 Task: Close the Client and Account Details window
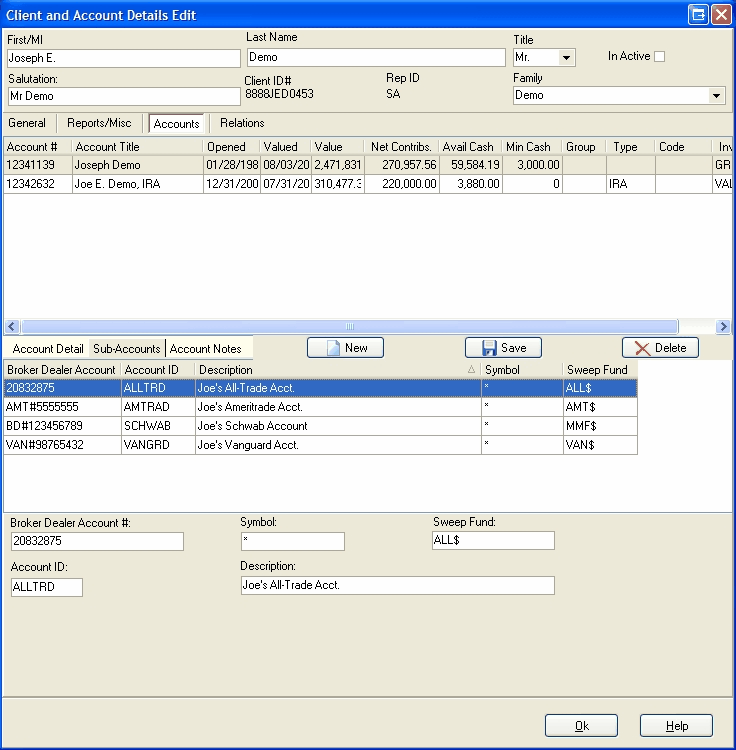pyautogui.click(x=720, y=14)
